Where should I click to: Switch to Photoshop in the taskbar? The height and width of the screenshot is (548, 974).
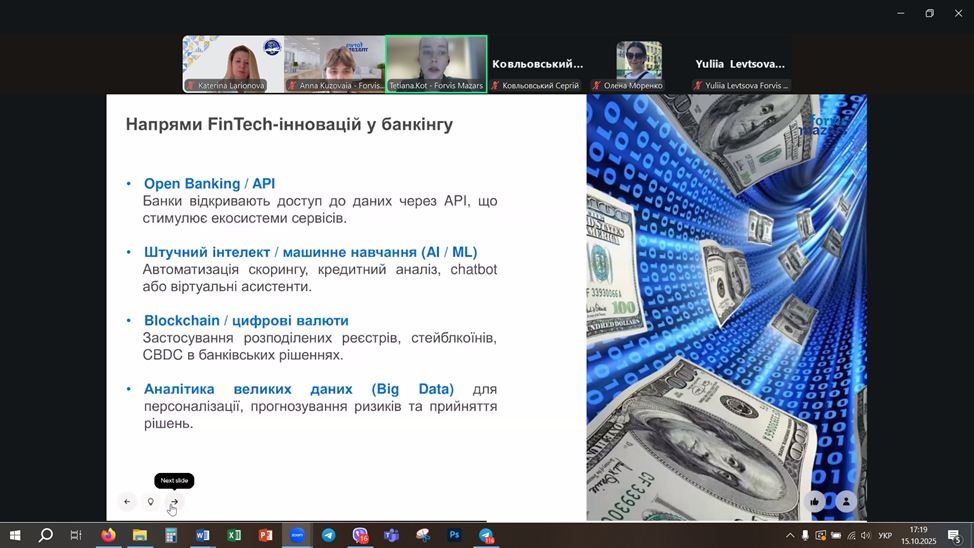pyautogui.click(x=454, y=536)
